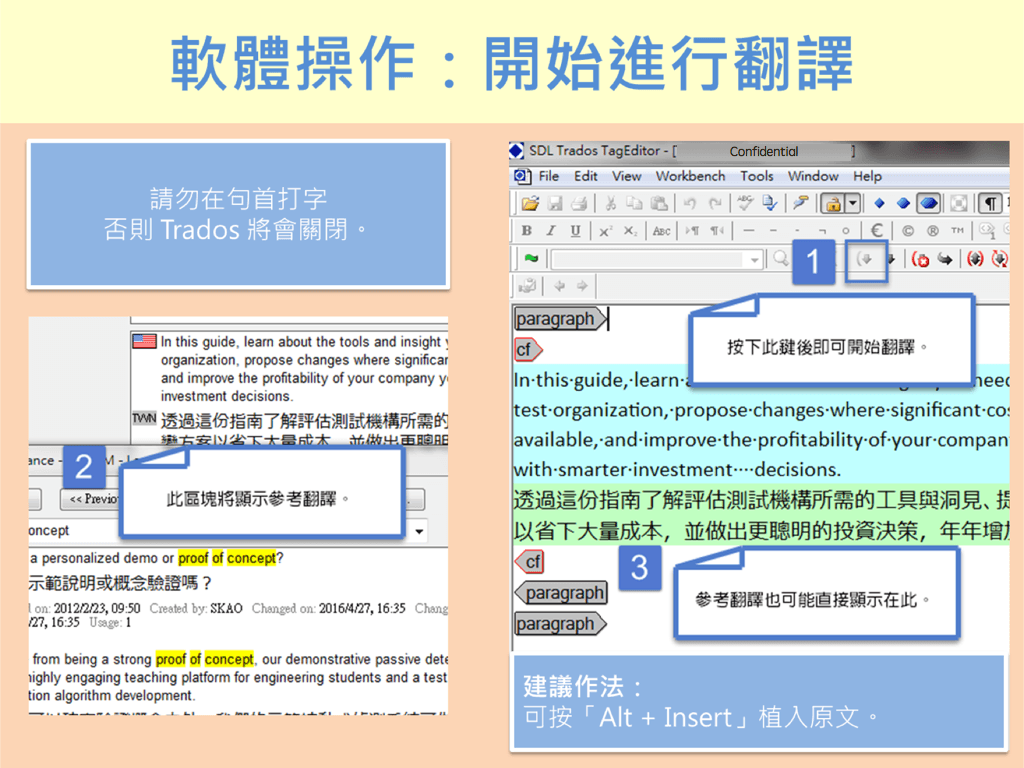Screen dimensions: 1024x768
Task: Toggle Italic formatting
Action: tap(551, 231)
